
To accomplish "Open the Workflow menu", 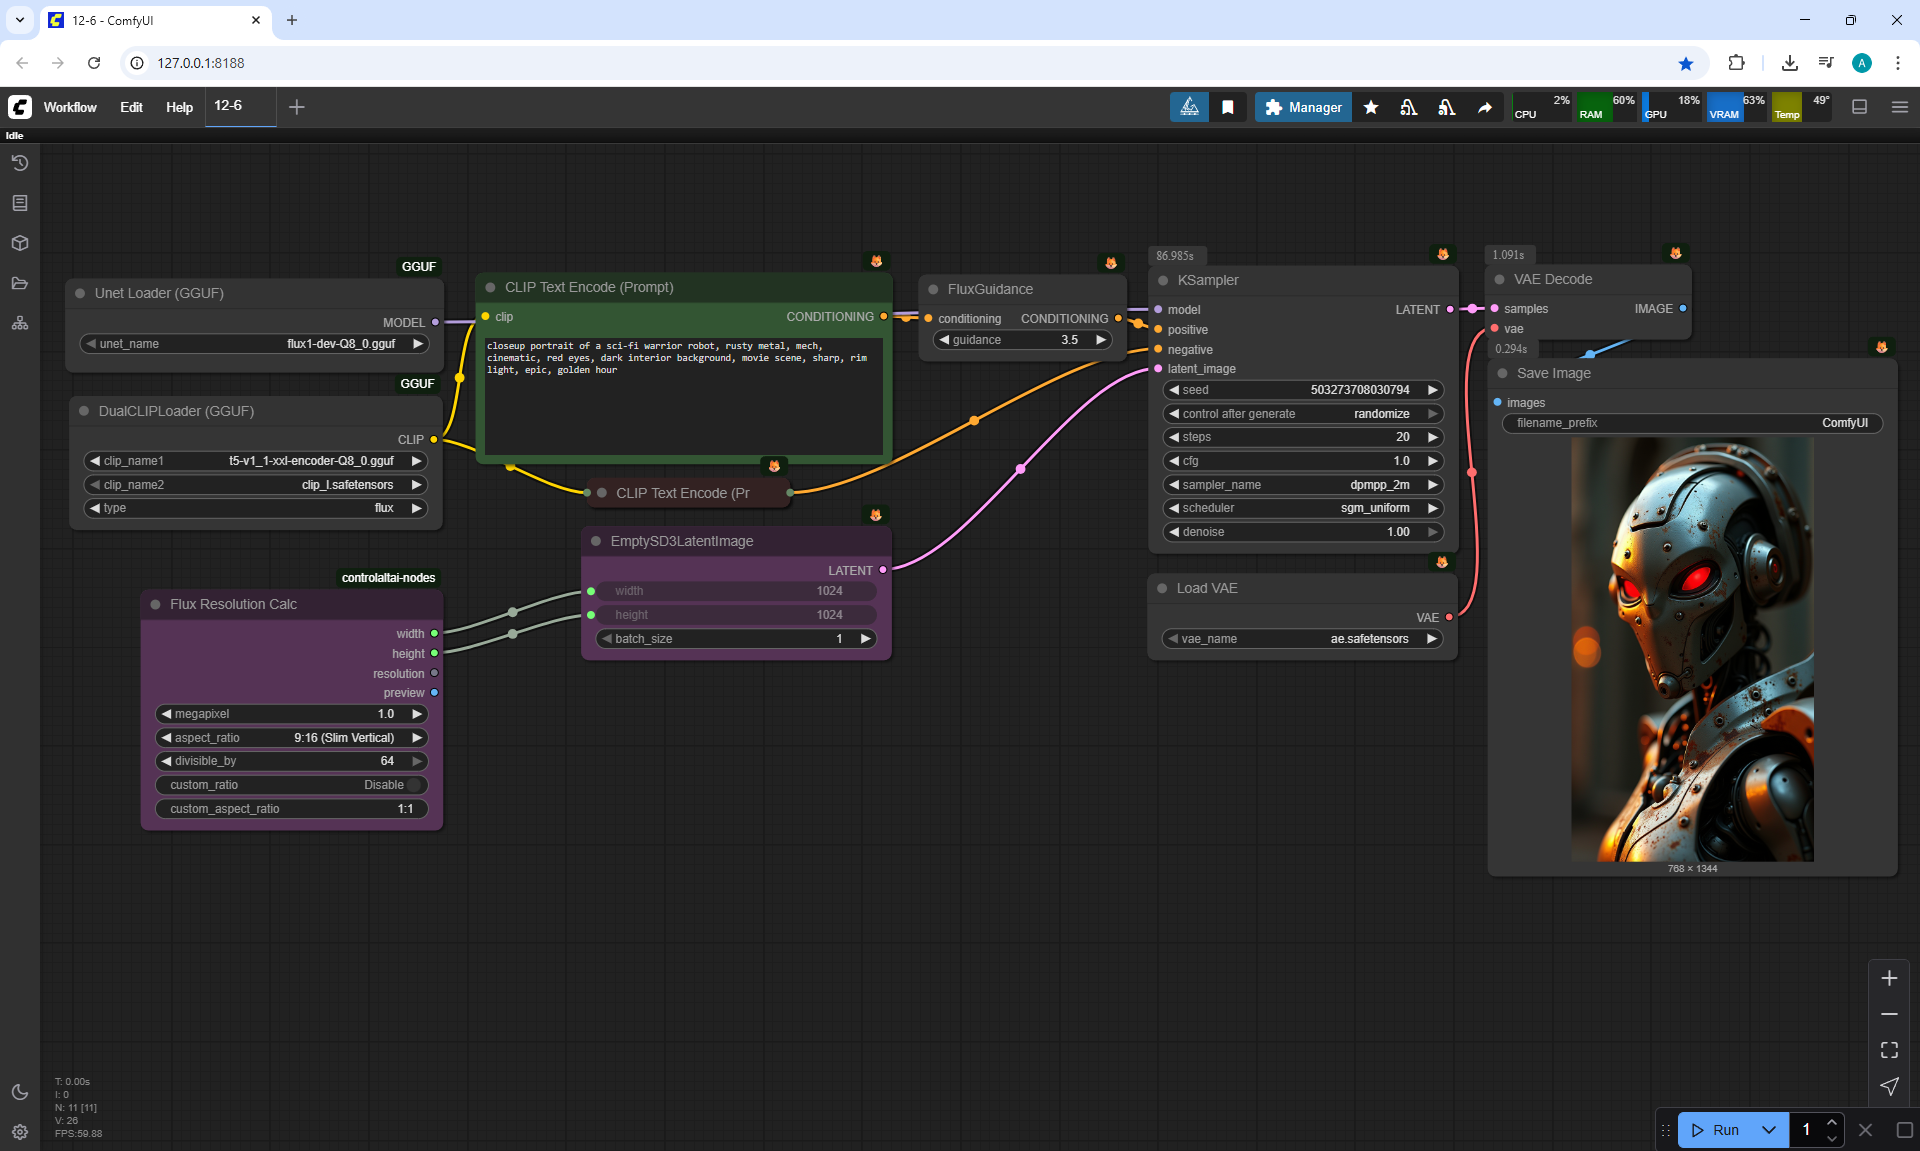I will tap(70, 107).
